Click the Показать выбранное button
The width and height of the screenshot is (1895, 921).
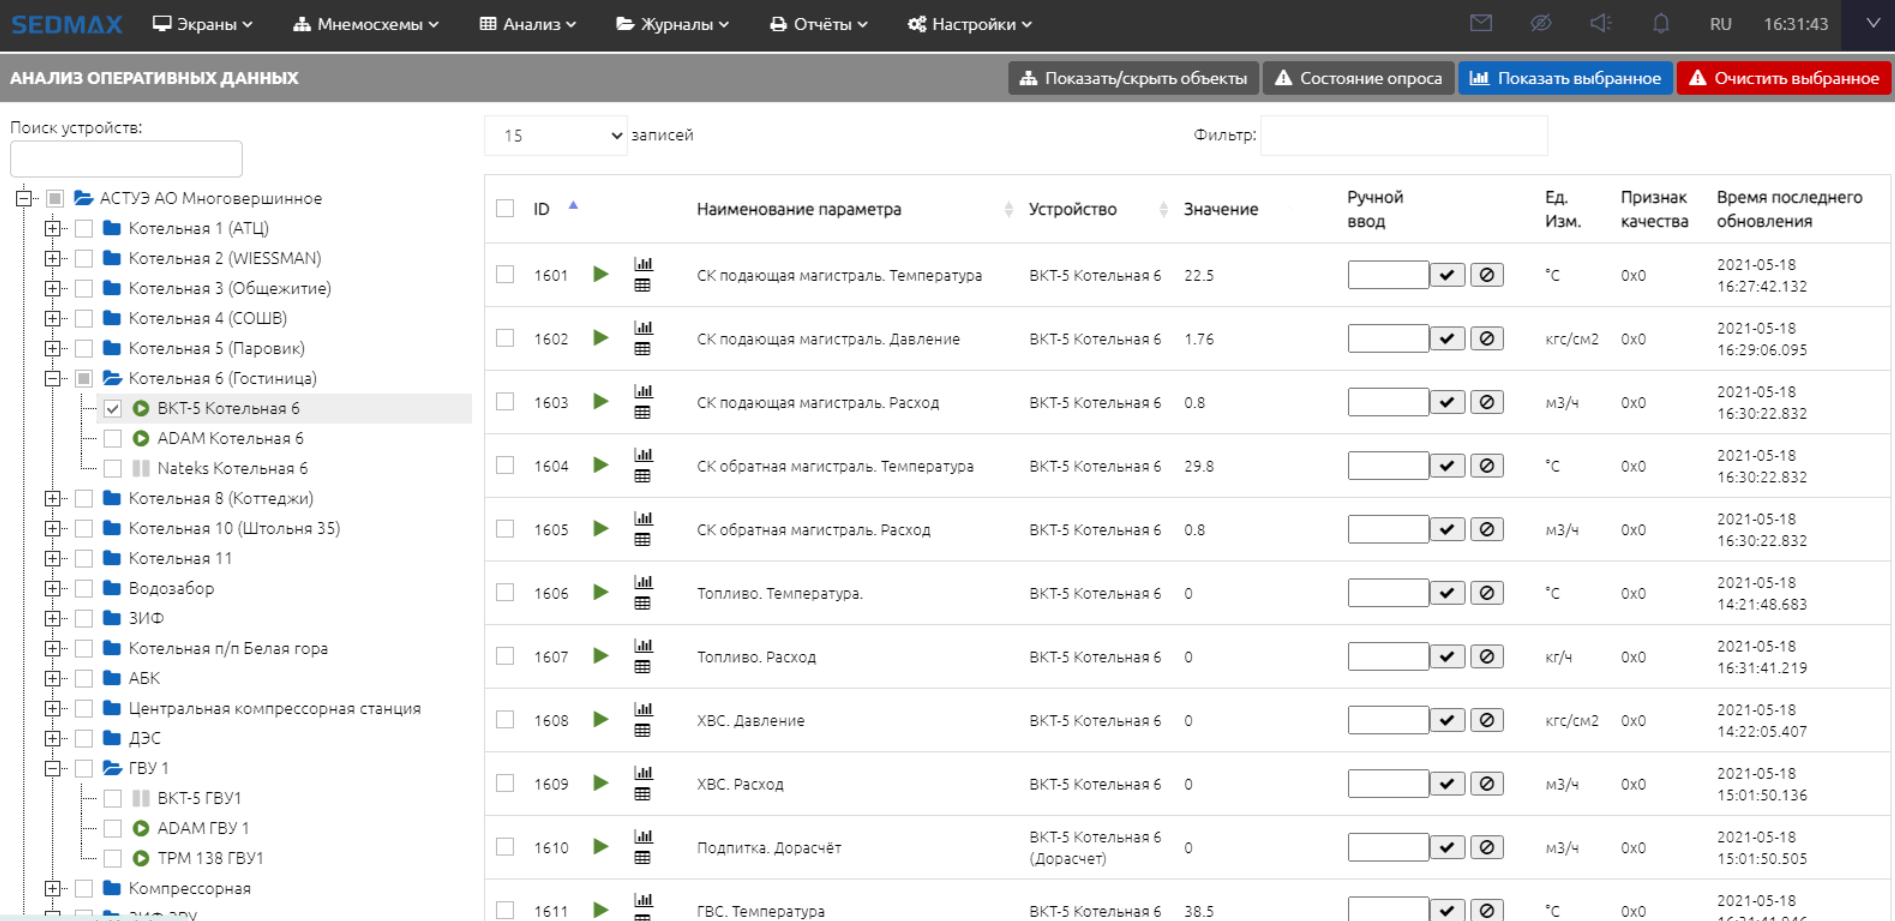(1565, 78)
